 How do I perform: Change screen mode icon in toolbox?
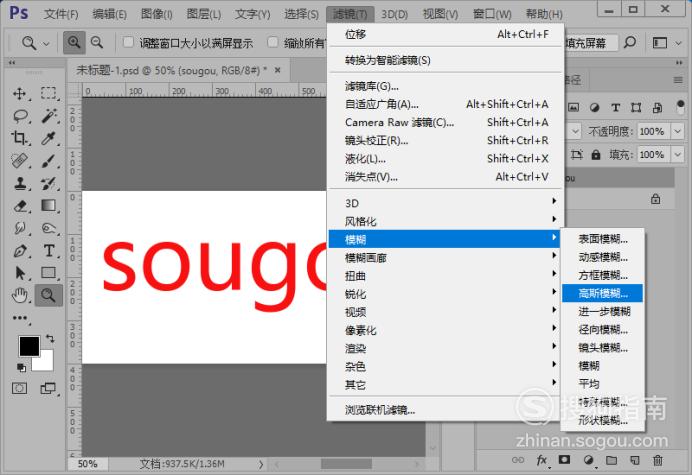[x=48, y=388]
